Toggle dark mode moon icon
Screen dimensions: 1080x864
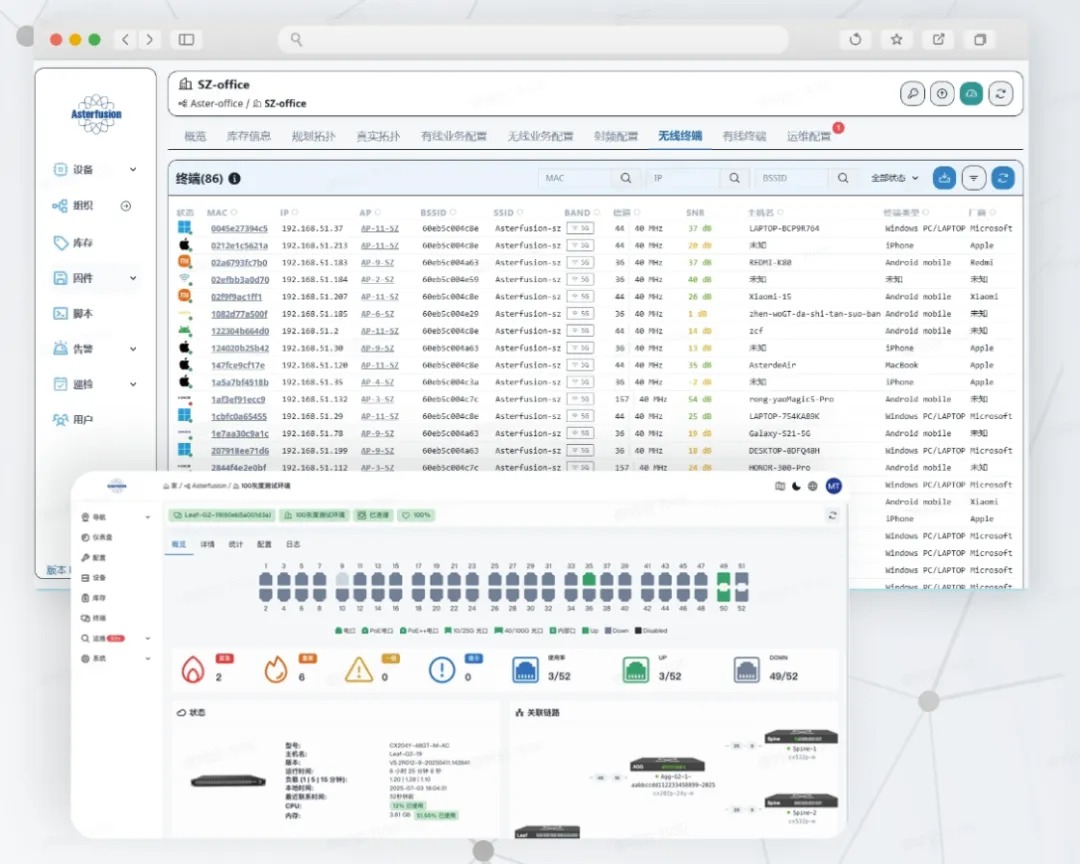coord(796,486)
